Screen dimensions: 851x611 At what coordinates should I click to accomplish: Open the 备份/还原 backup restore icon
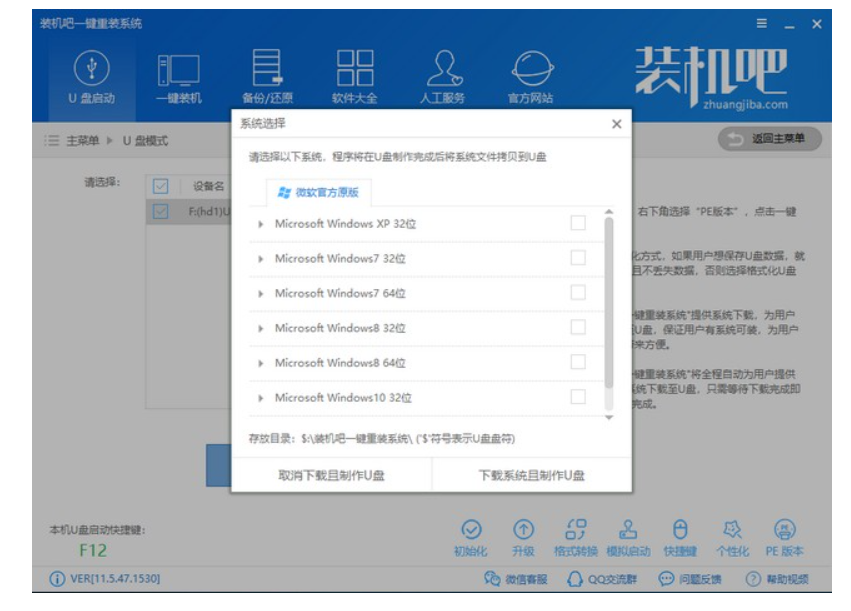(267, 77)
